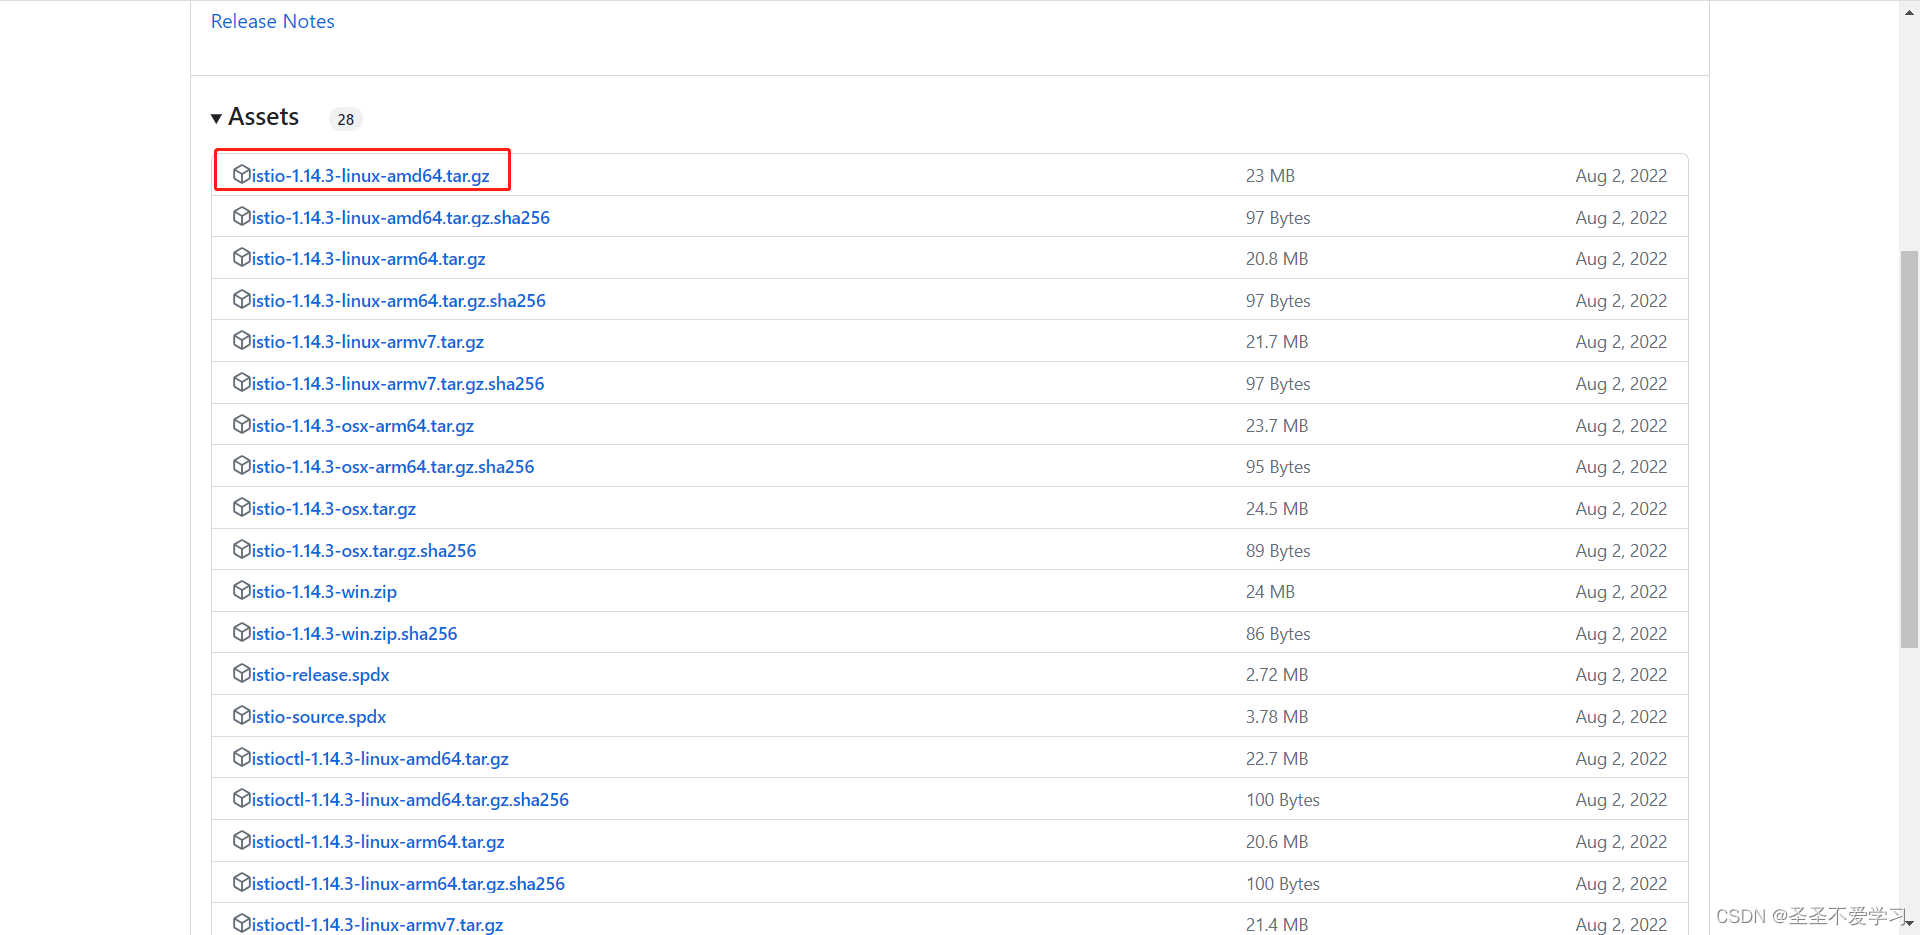
Task: Download istio-1.14.3-win.zip
Action: click(x=324, y=591)
